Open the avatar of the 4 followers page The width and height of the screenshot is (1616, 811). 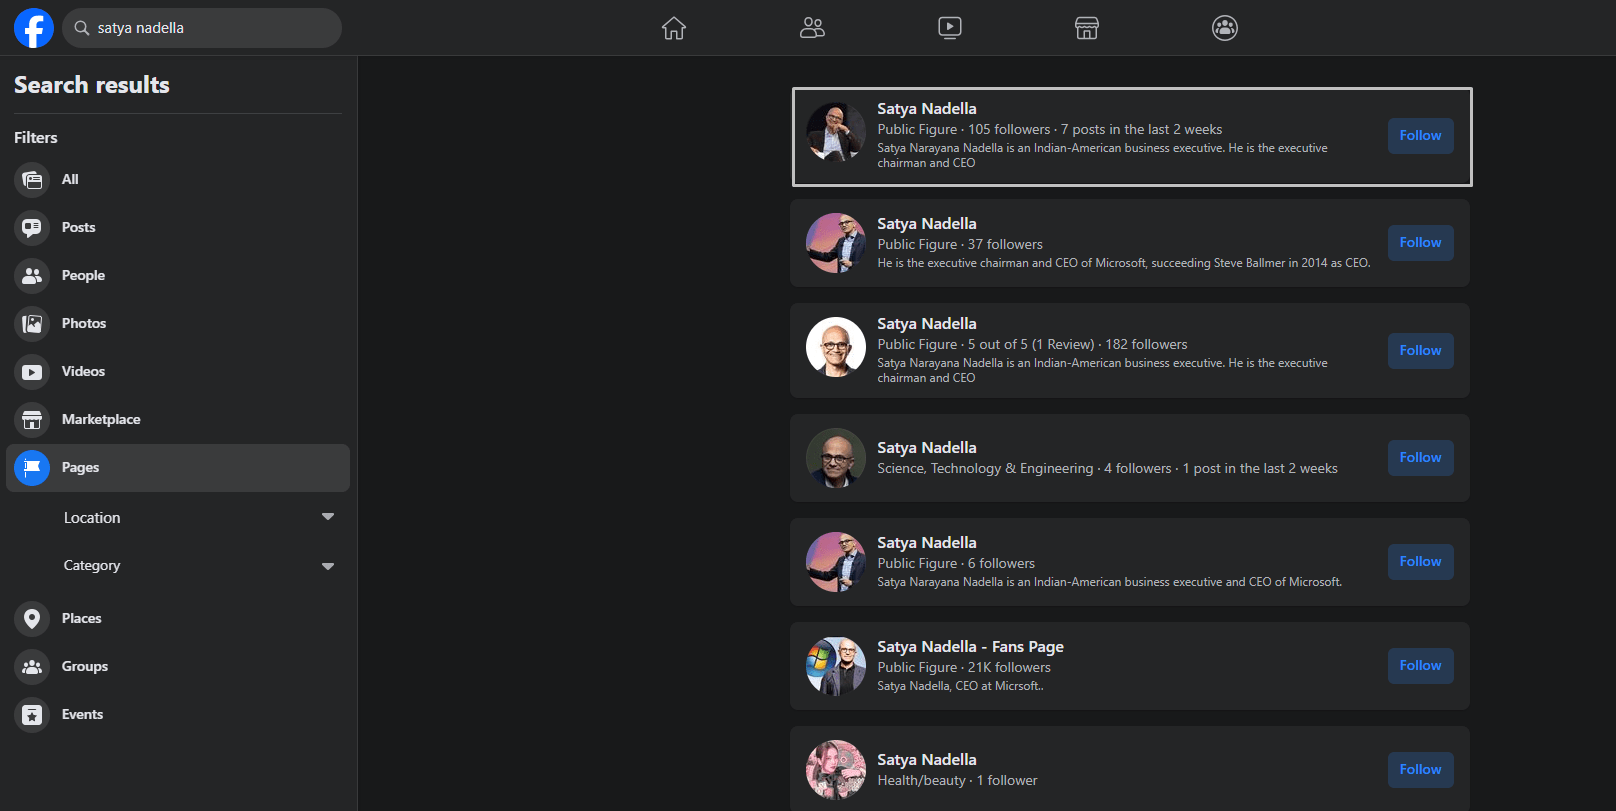836,458
